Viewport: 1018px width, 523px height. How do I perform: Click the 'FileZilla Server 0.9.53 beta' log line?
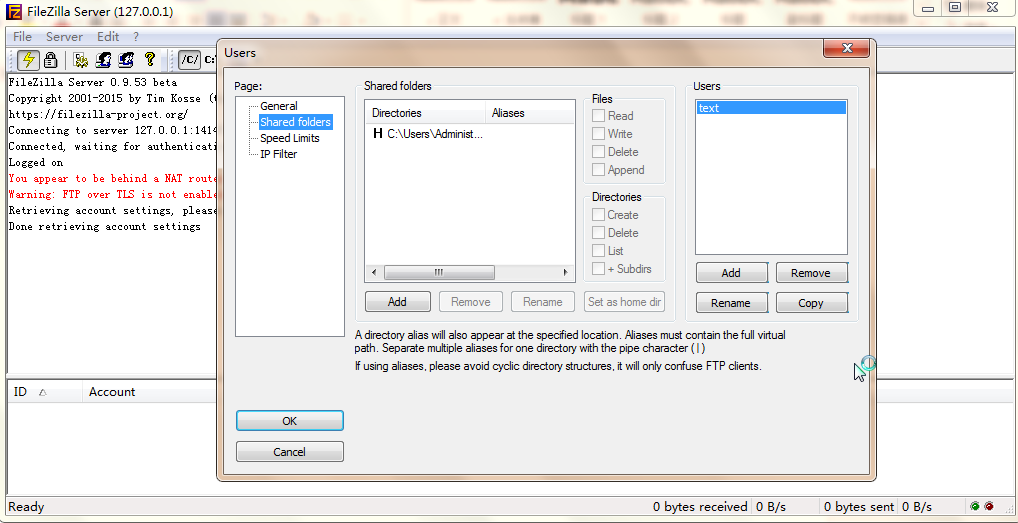click(x=93, y=82)
